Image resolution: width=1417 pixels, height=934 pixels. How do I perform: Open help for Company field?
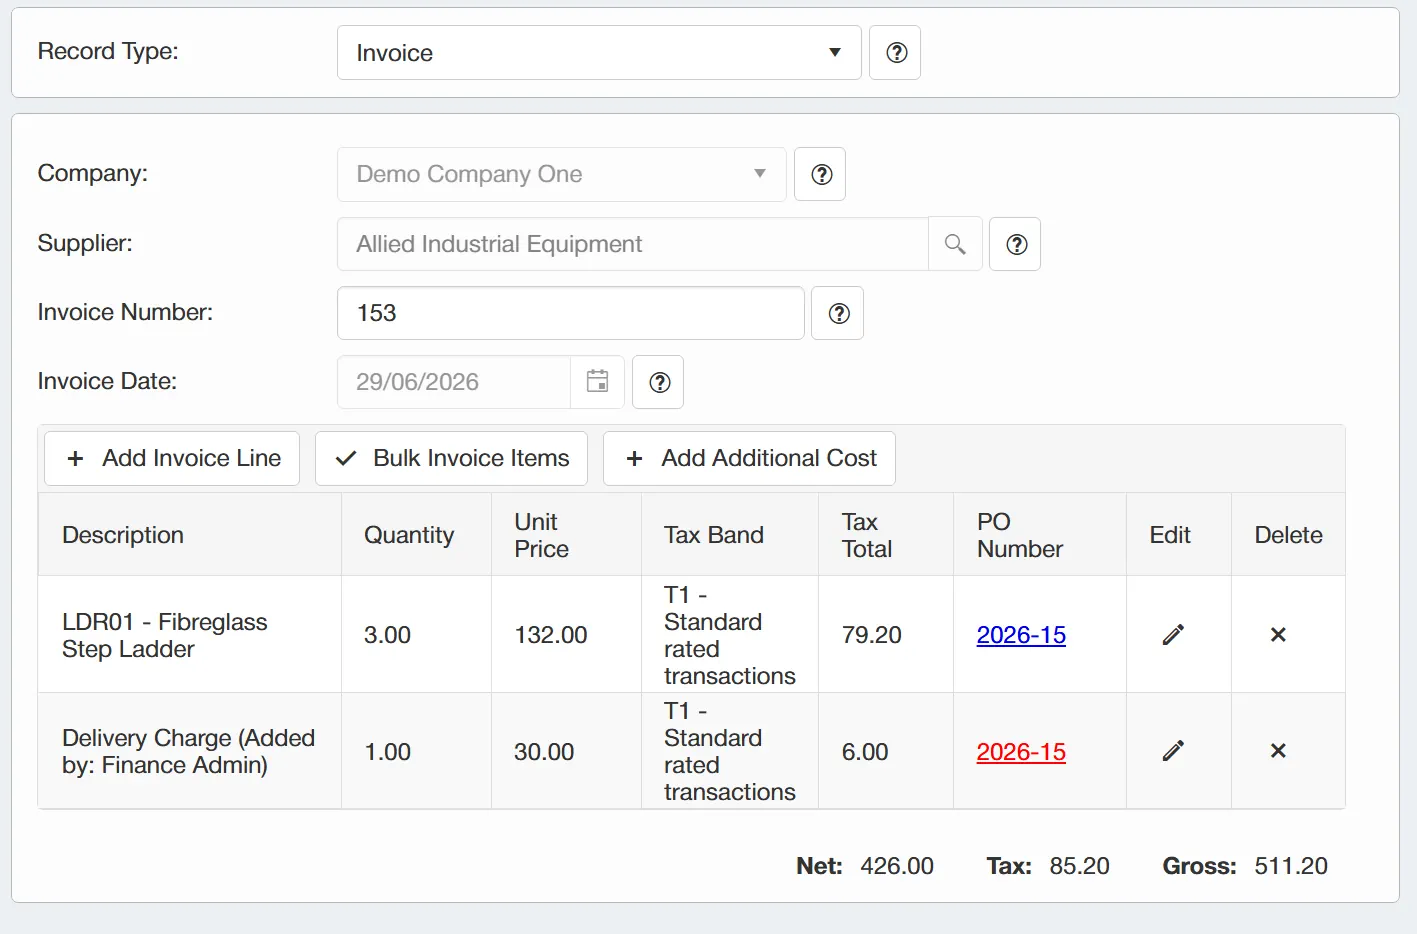click(x=820, y=174)
